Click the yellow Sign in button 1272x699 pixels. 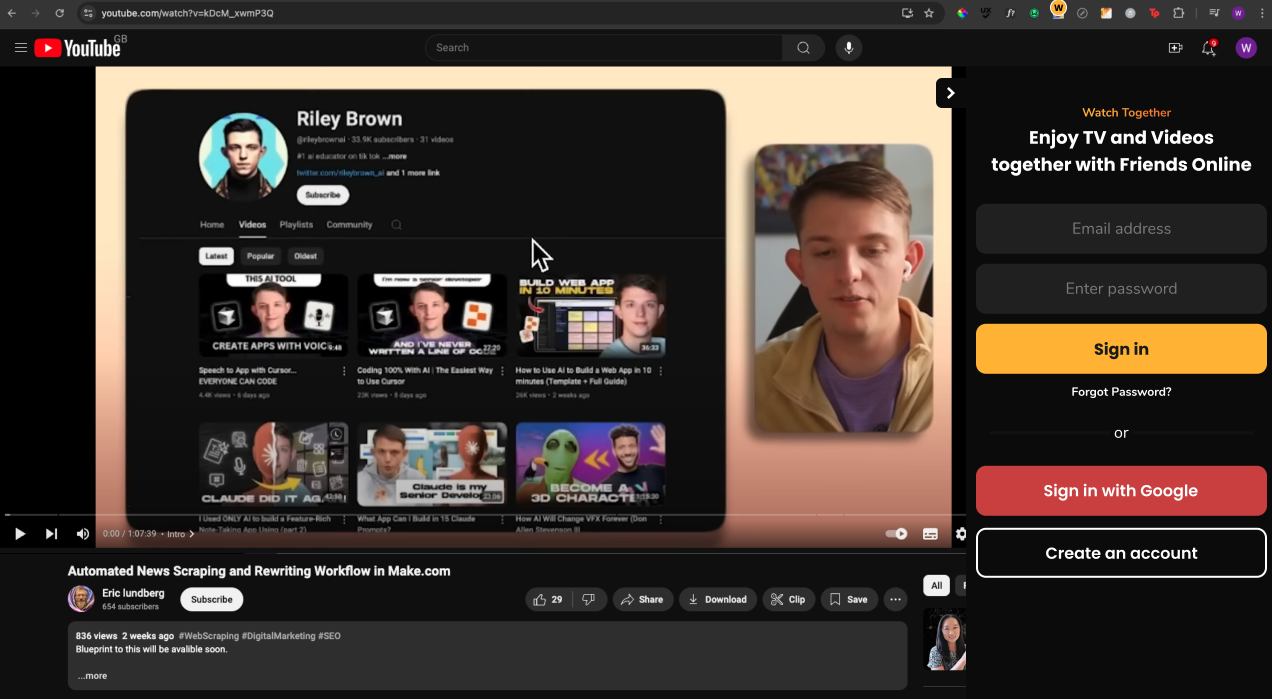click(1121, 349)
